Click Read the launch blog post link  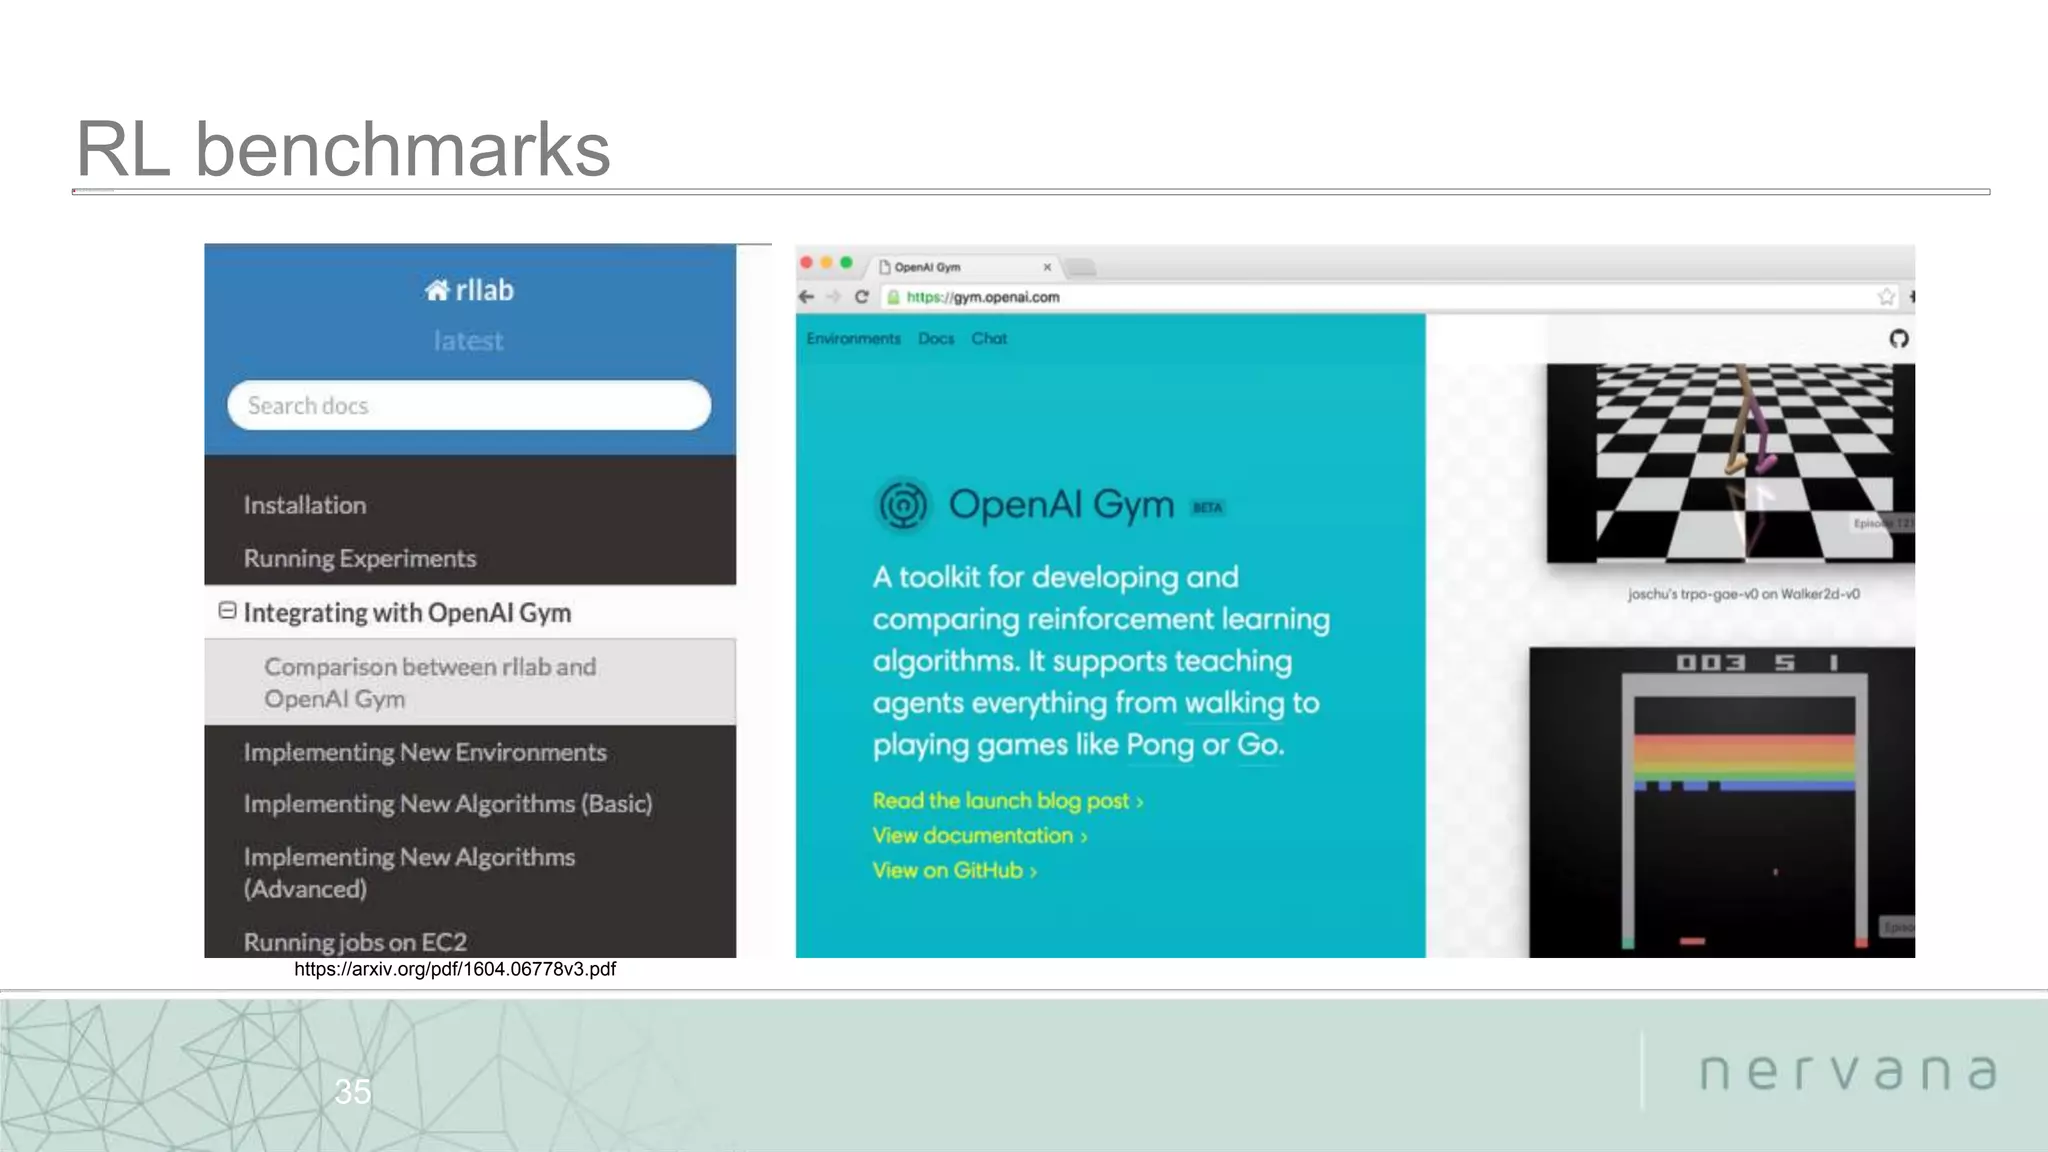(x=1007, y=801)
